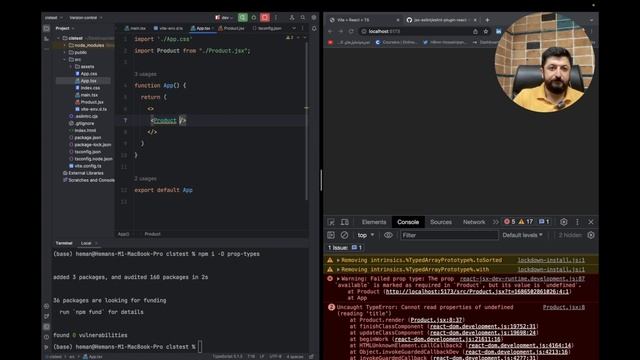This screenshot has width=640, height=360.
Task: Open the Sources tab in DevTools
Action: 441,222
